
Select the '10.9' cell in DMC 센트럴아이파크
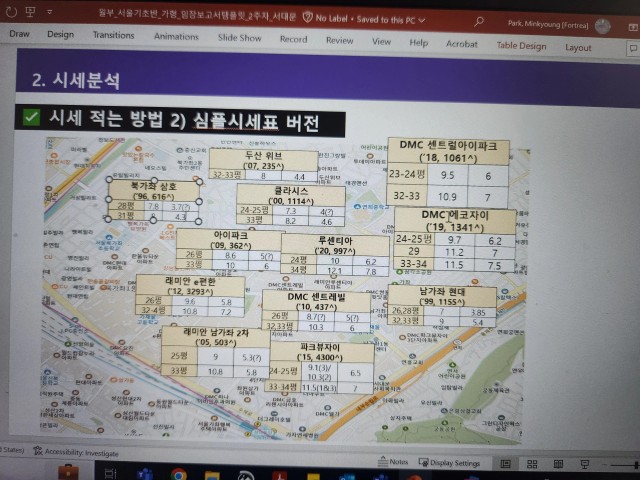tap(447, 196)
